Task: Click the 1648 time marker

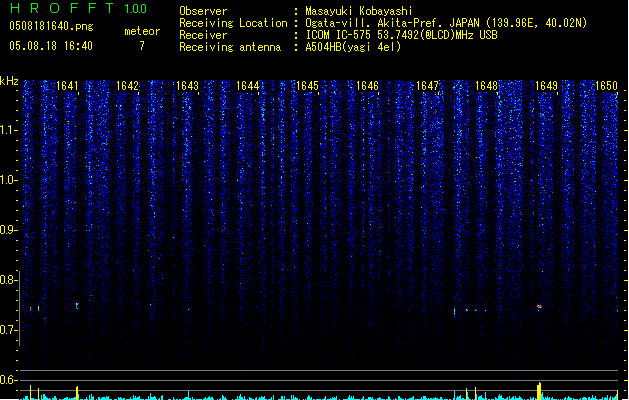Action: click(x=487, y=86)
